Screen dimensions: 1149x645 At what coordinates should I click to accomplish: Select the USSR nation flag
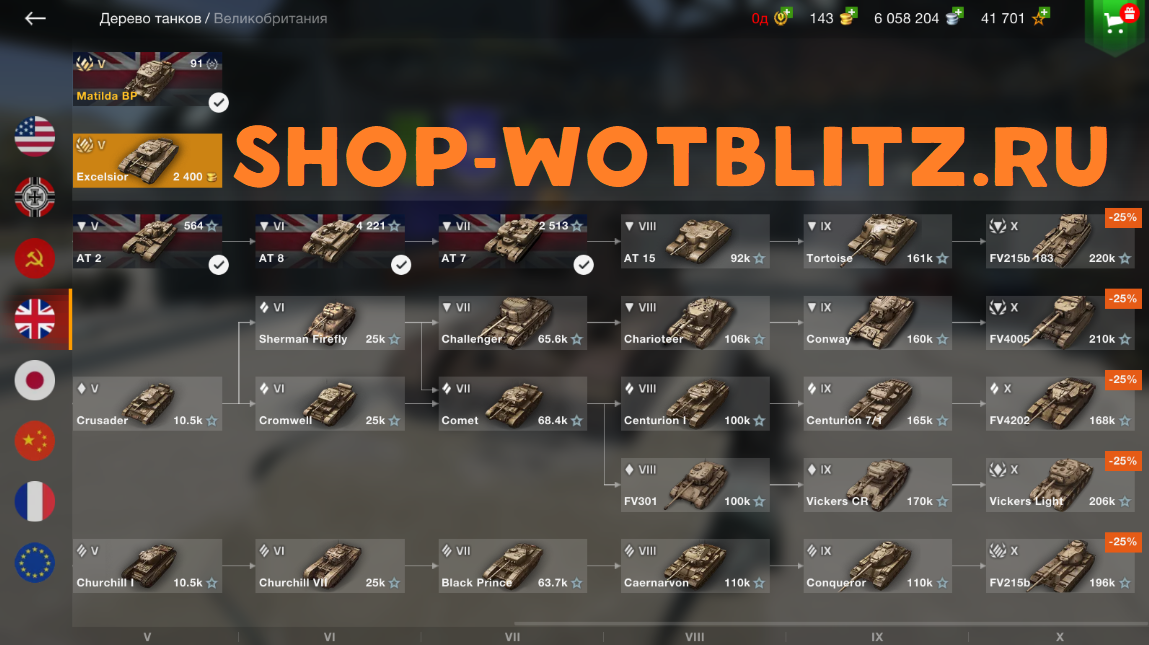point(34,258)
